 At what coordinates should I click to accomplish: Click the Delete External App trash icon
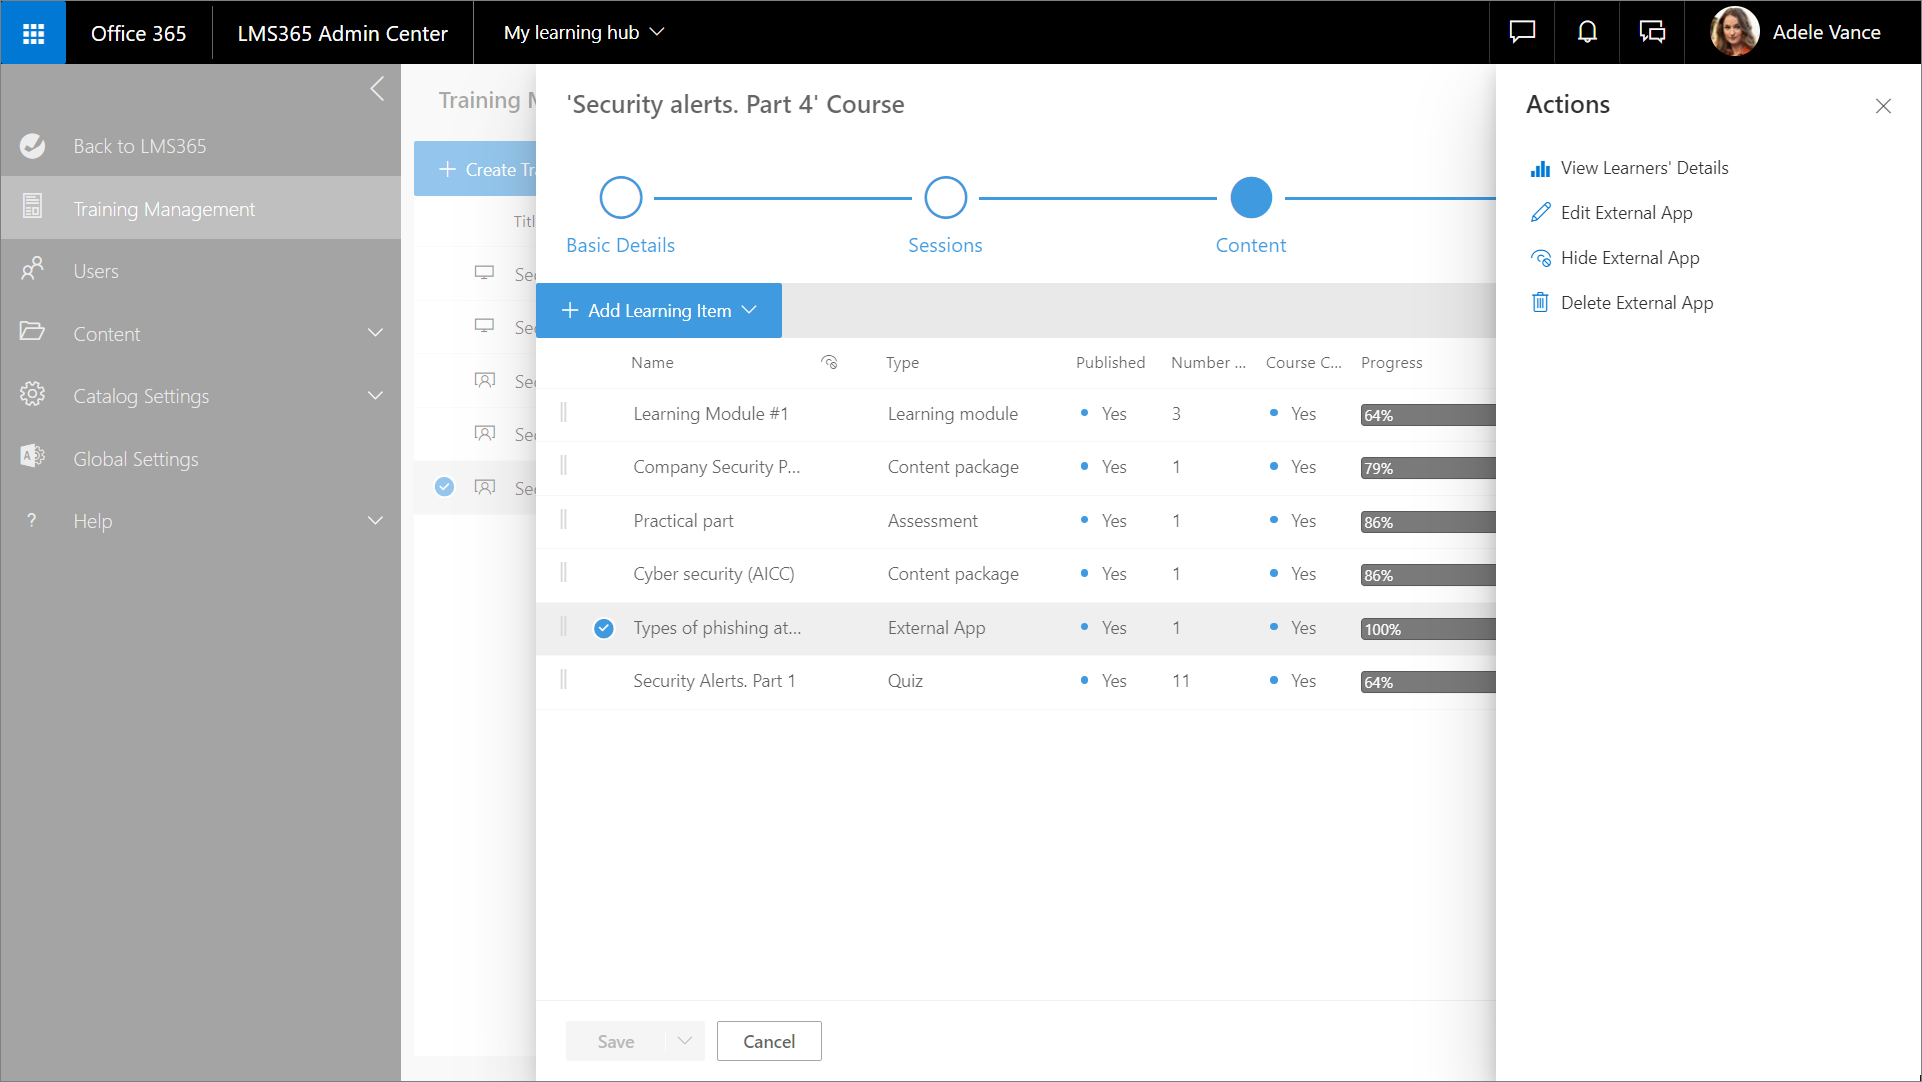[x=1540, y=303]
